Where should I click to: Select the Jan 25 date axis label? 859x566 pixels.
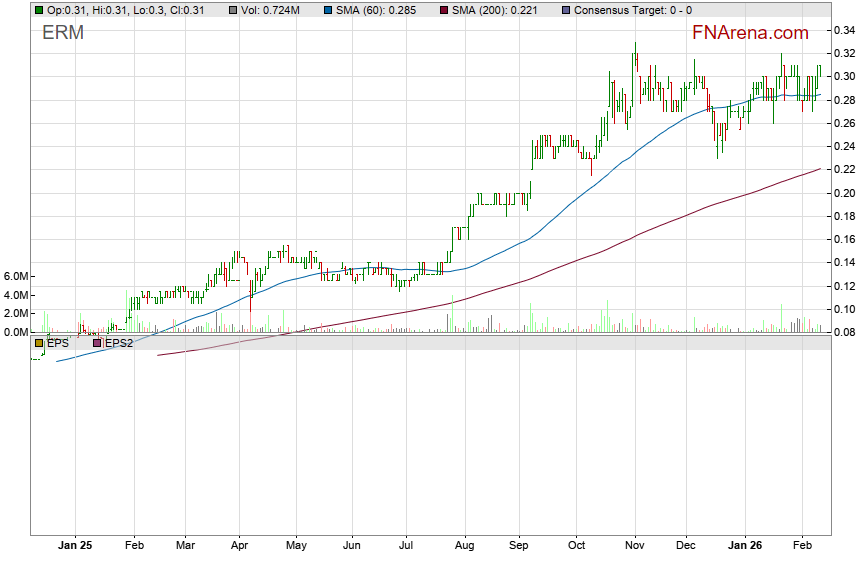click(75, 547)
